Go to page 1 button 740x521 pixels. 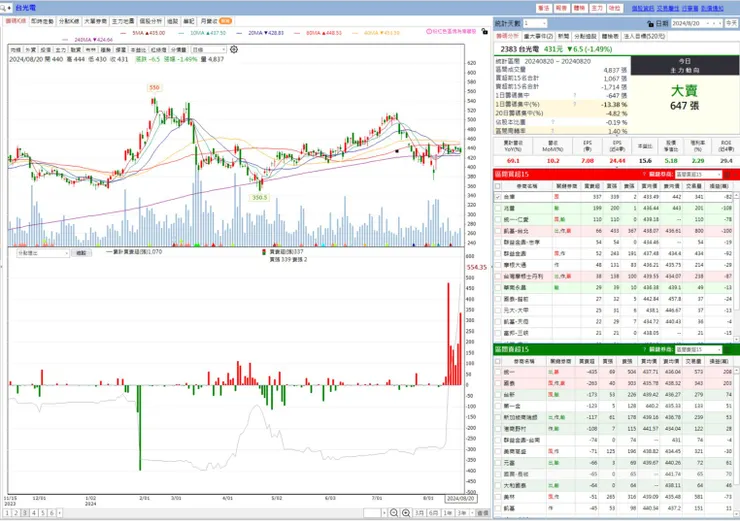click(7, 513)
